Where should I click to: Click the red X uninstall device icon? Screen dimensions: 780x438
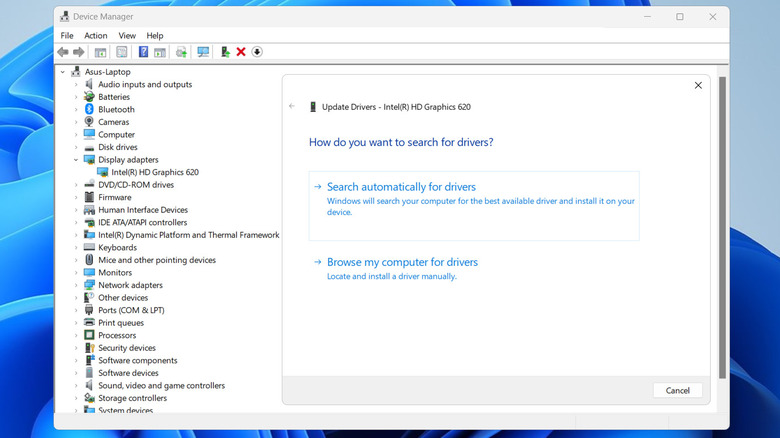click(241, 52)
